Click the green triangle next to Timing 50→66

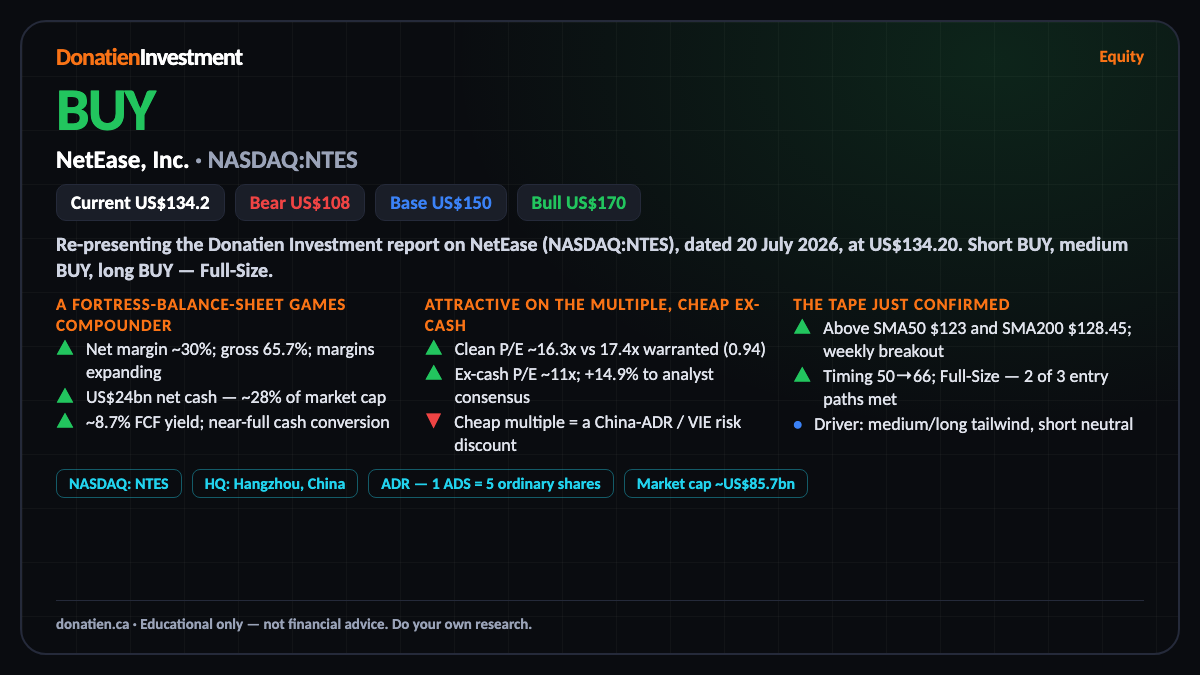pyautogui.click(x=802, y=375)
